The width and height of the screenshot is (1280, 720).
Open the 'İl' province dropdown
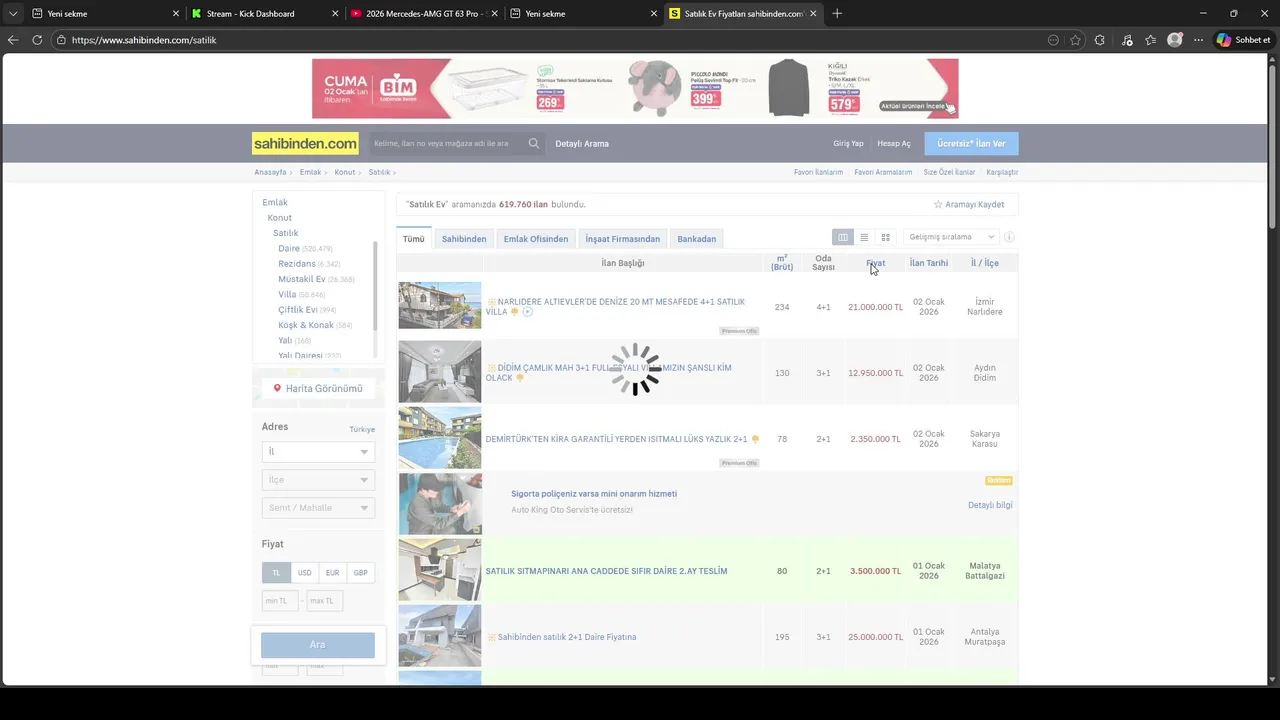pos(318,452)
